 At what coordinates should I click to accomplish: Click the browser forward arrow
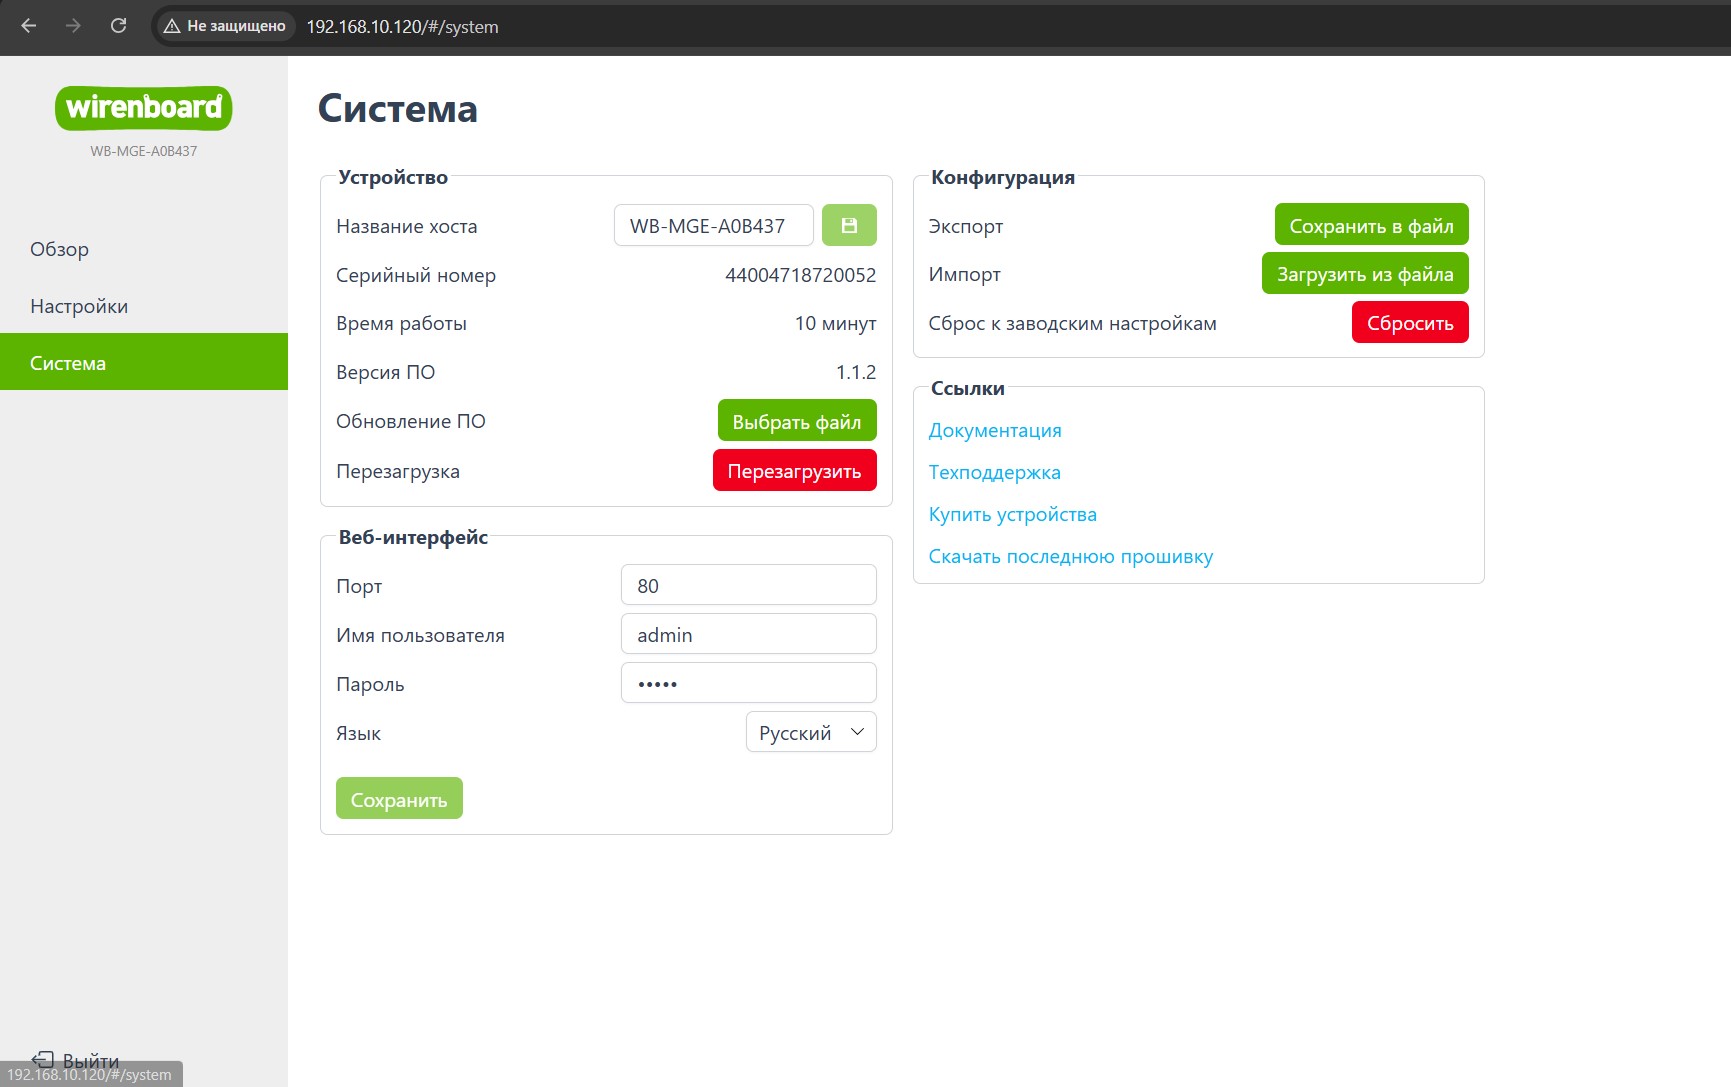pos(73,26)
